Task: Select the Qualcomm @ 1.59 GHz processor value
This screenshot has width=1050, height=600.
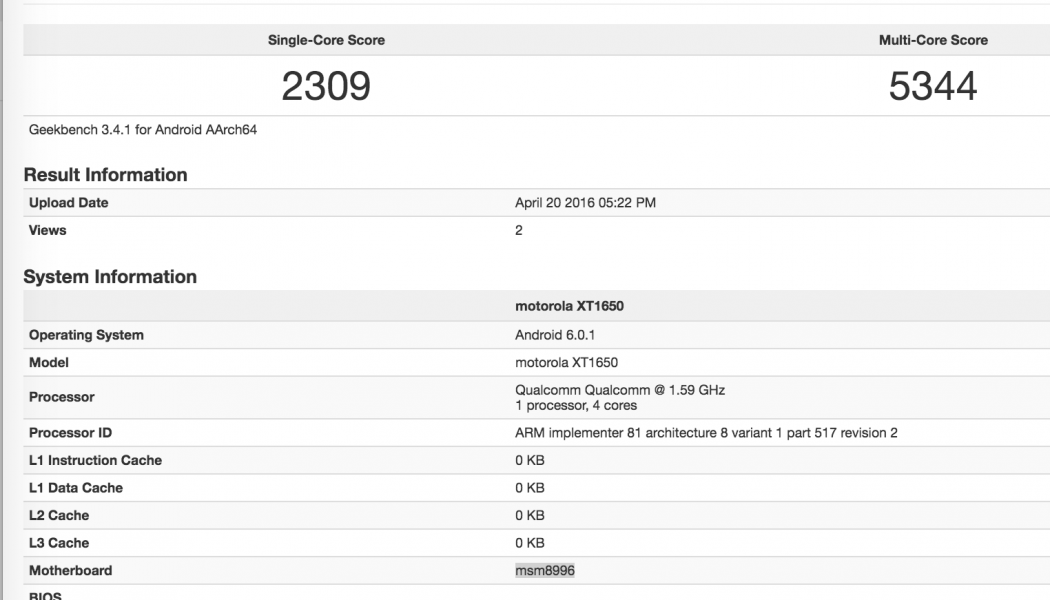Action: (619, 389)
